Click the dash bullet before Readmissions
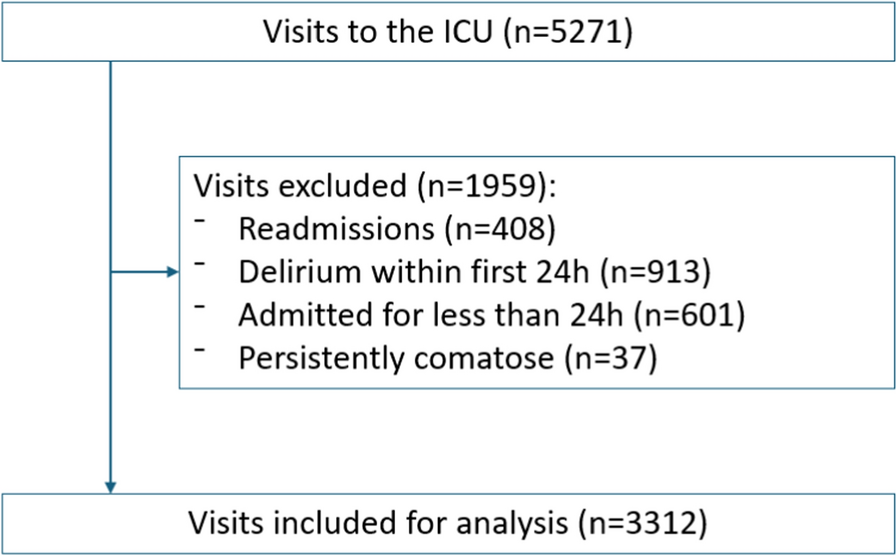The height and width of the screenshot is (556, 896). tap(201, 221)
